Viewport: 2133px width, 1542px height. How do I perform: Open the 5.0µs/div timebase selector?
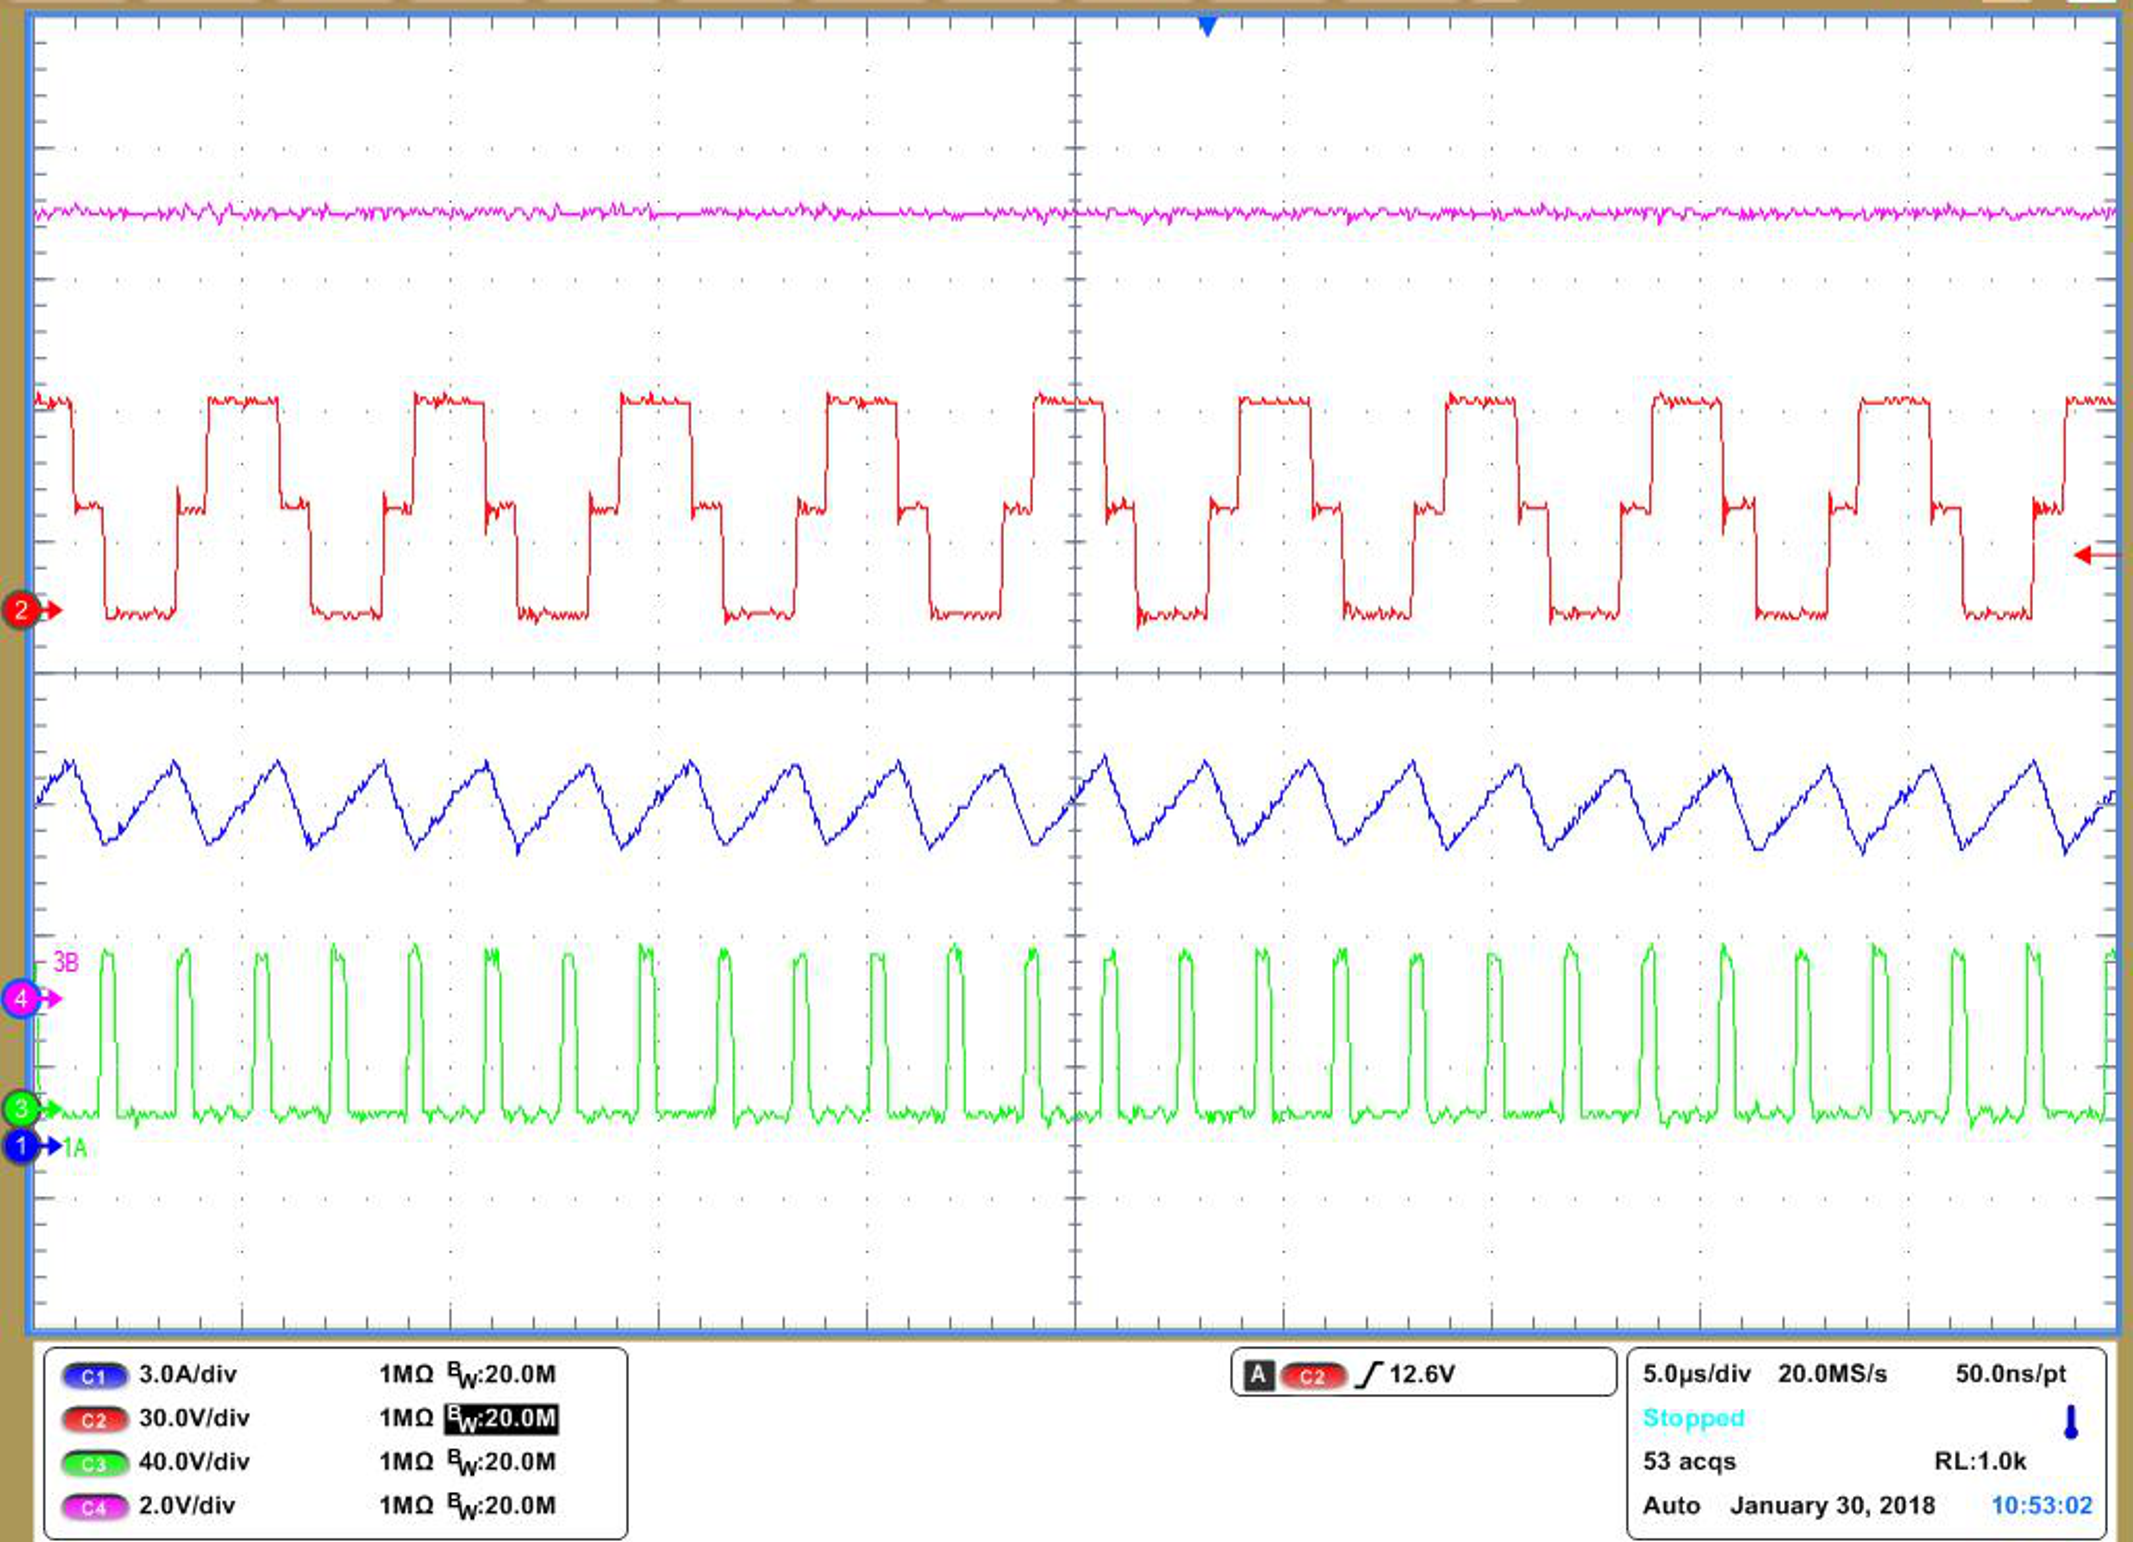[1697, 1373]
